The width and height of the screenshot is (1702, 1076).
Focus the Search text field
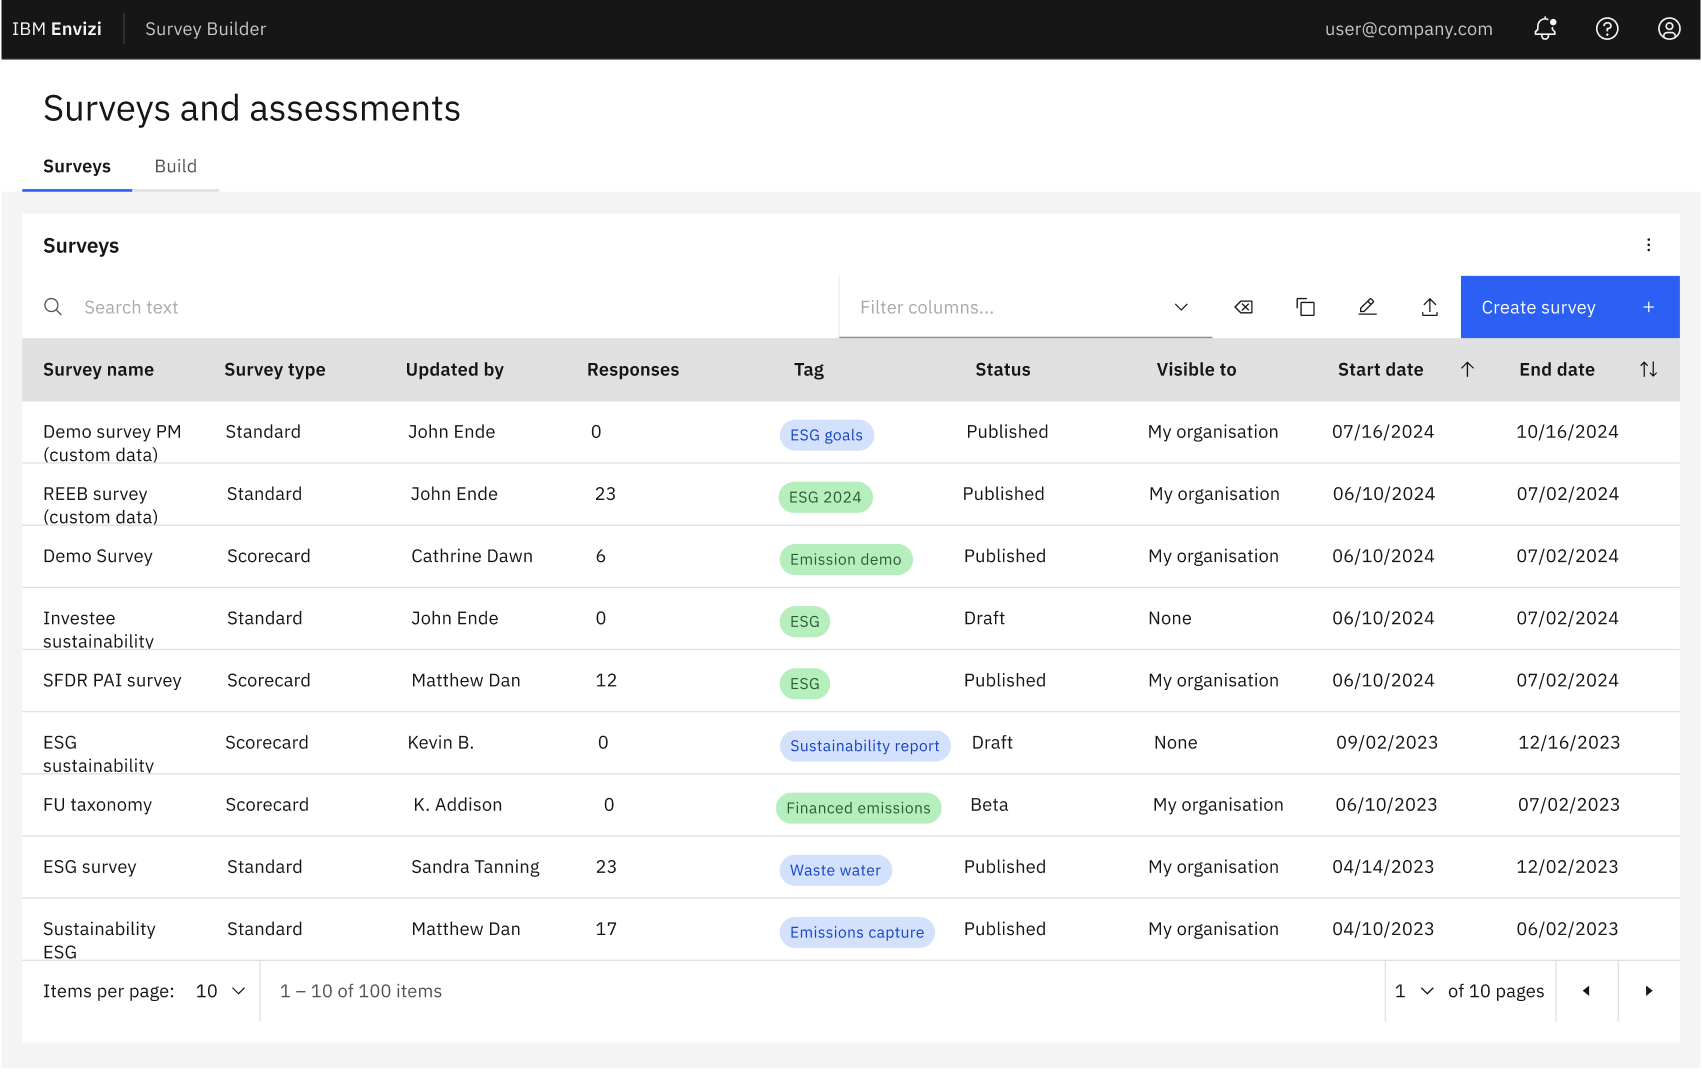(430, 307)
